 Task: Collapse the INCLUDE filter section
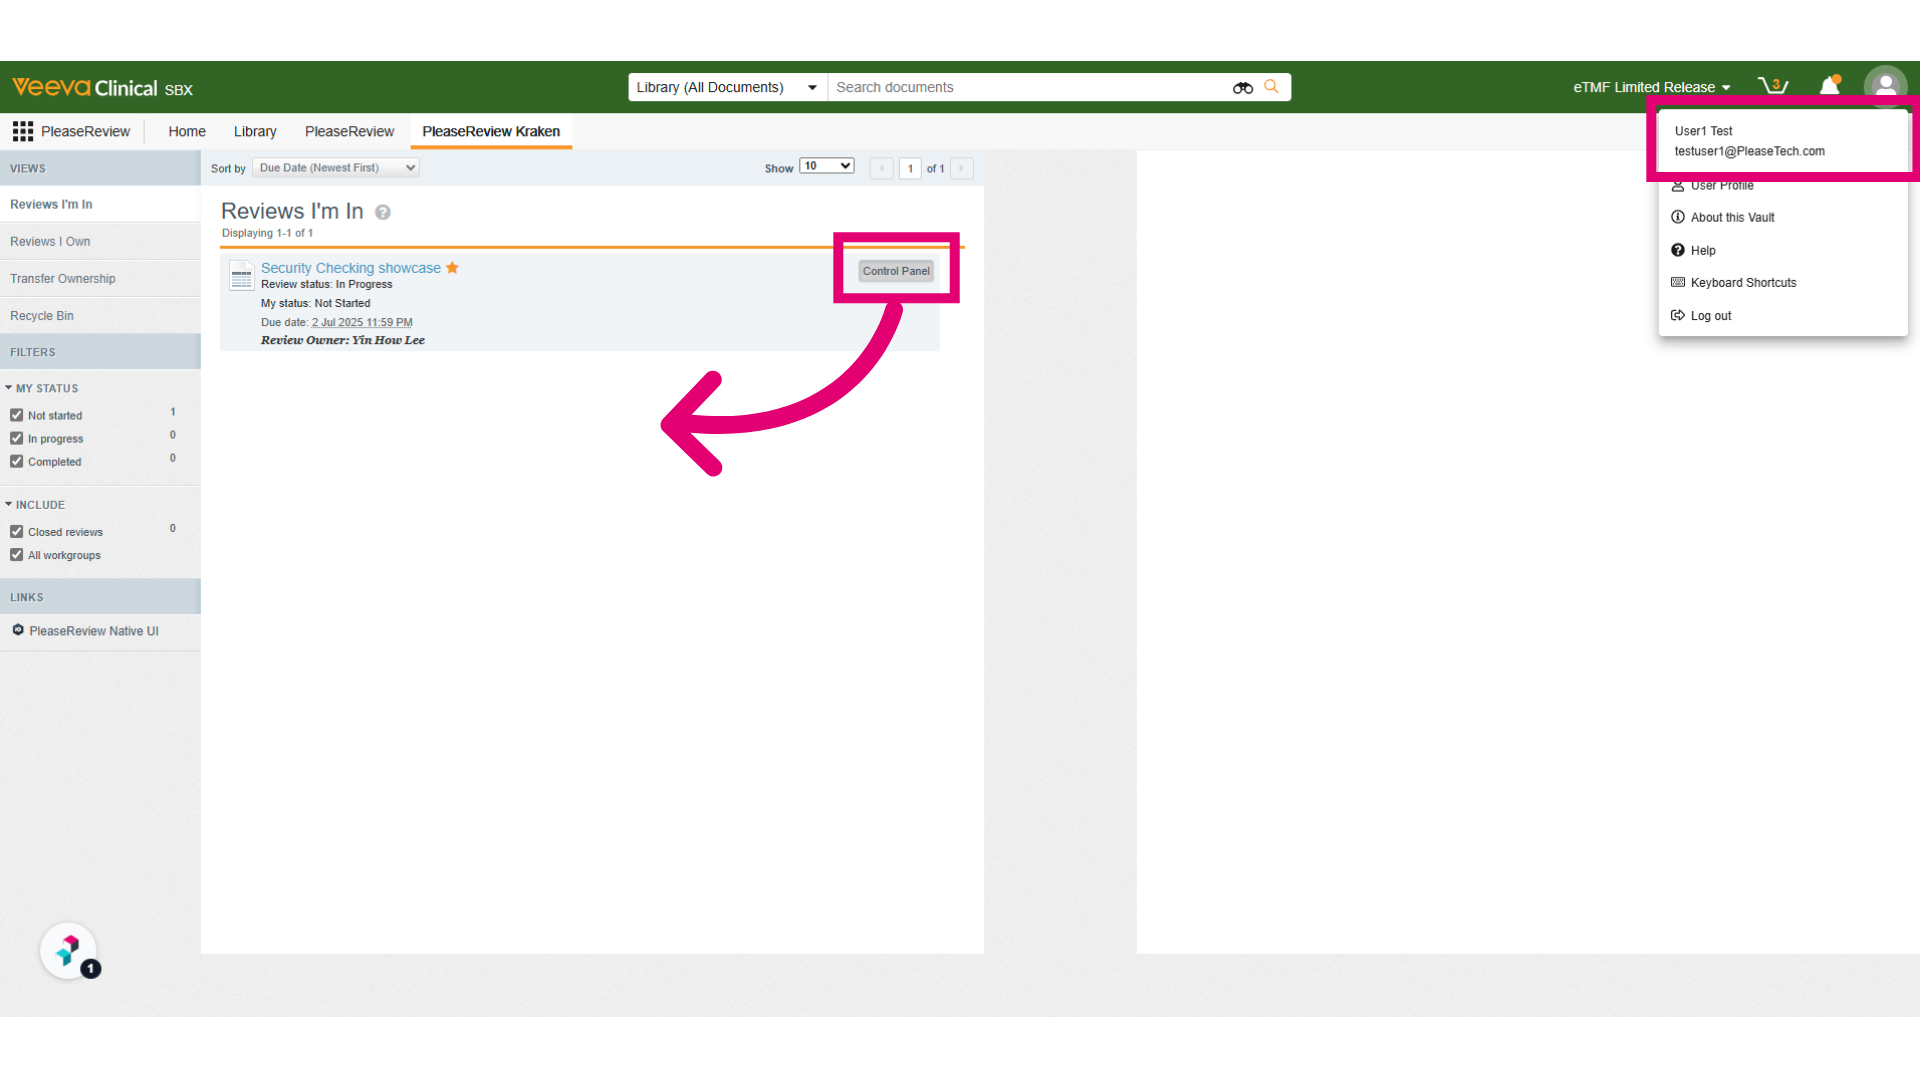35,505
